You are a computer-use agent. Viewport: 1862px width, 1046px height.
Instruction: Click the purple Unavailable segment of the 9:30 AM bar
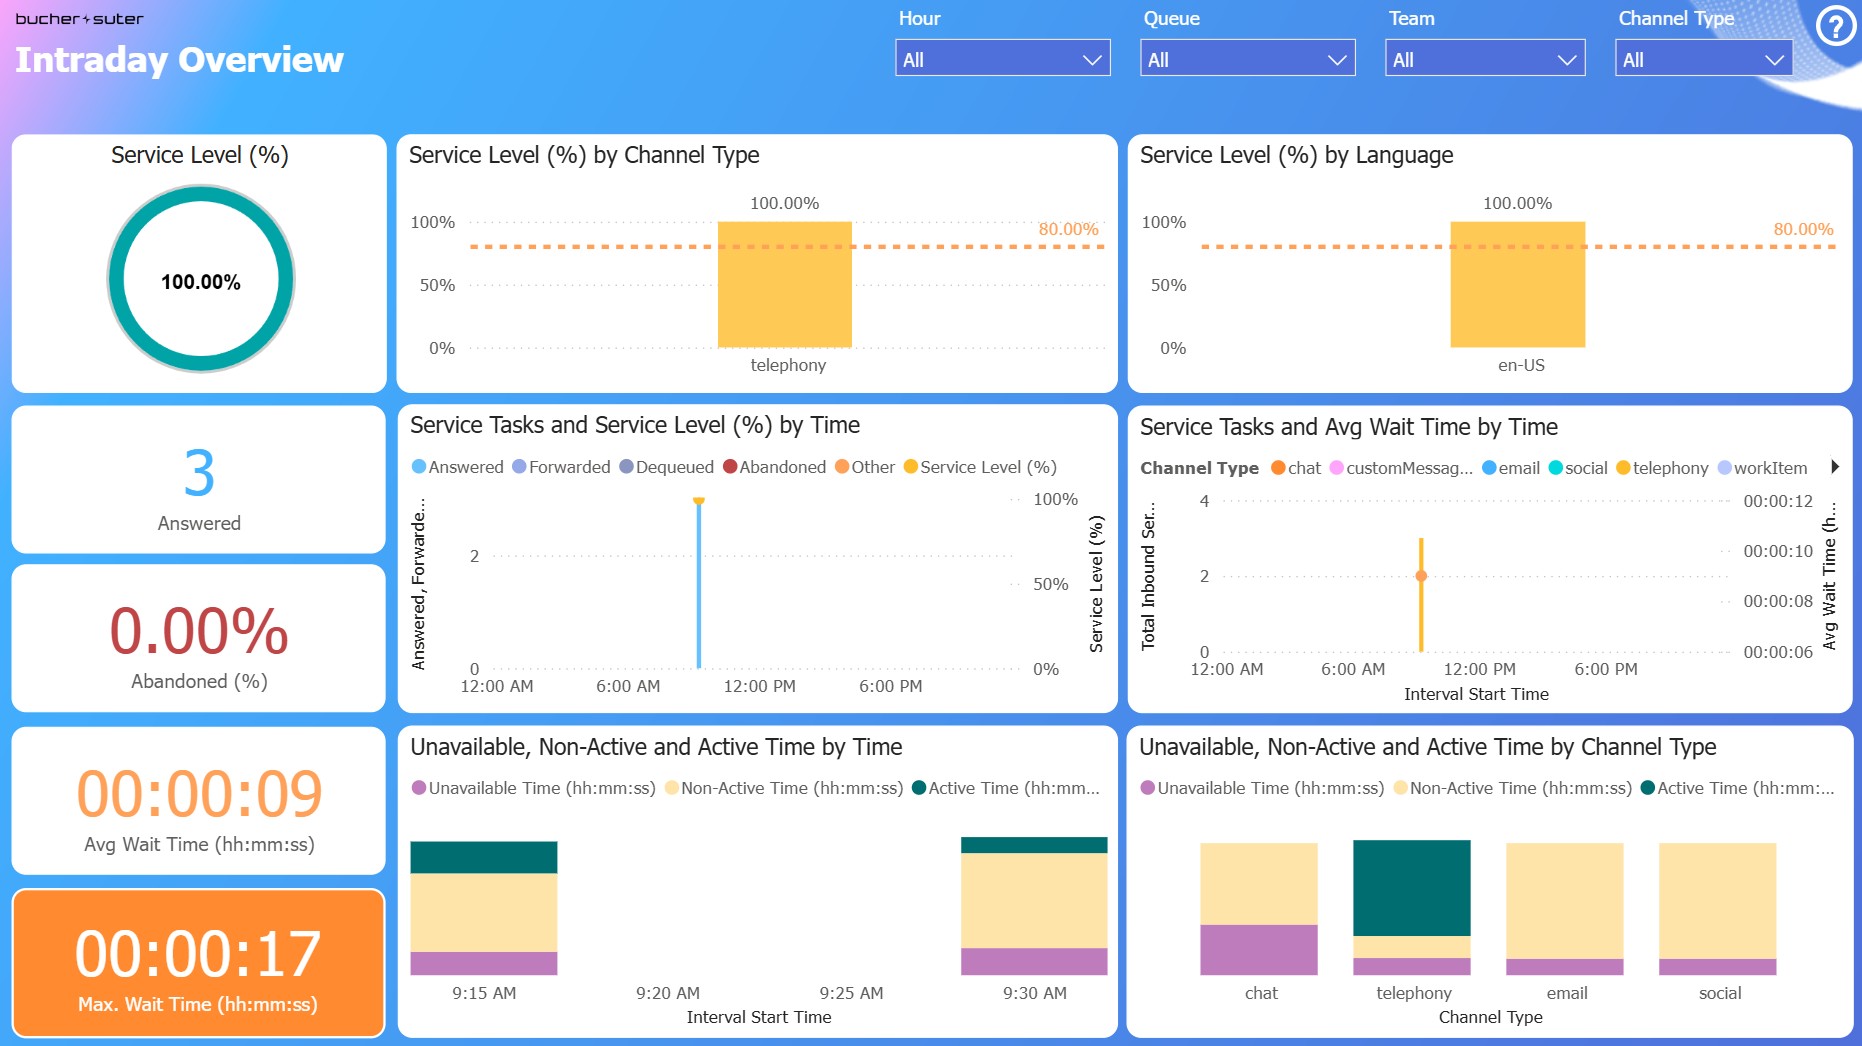point(1034,961)
